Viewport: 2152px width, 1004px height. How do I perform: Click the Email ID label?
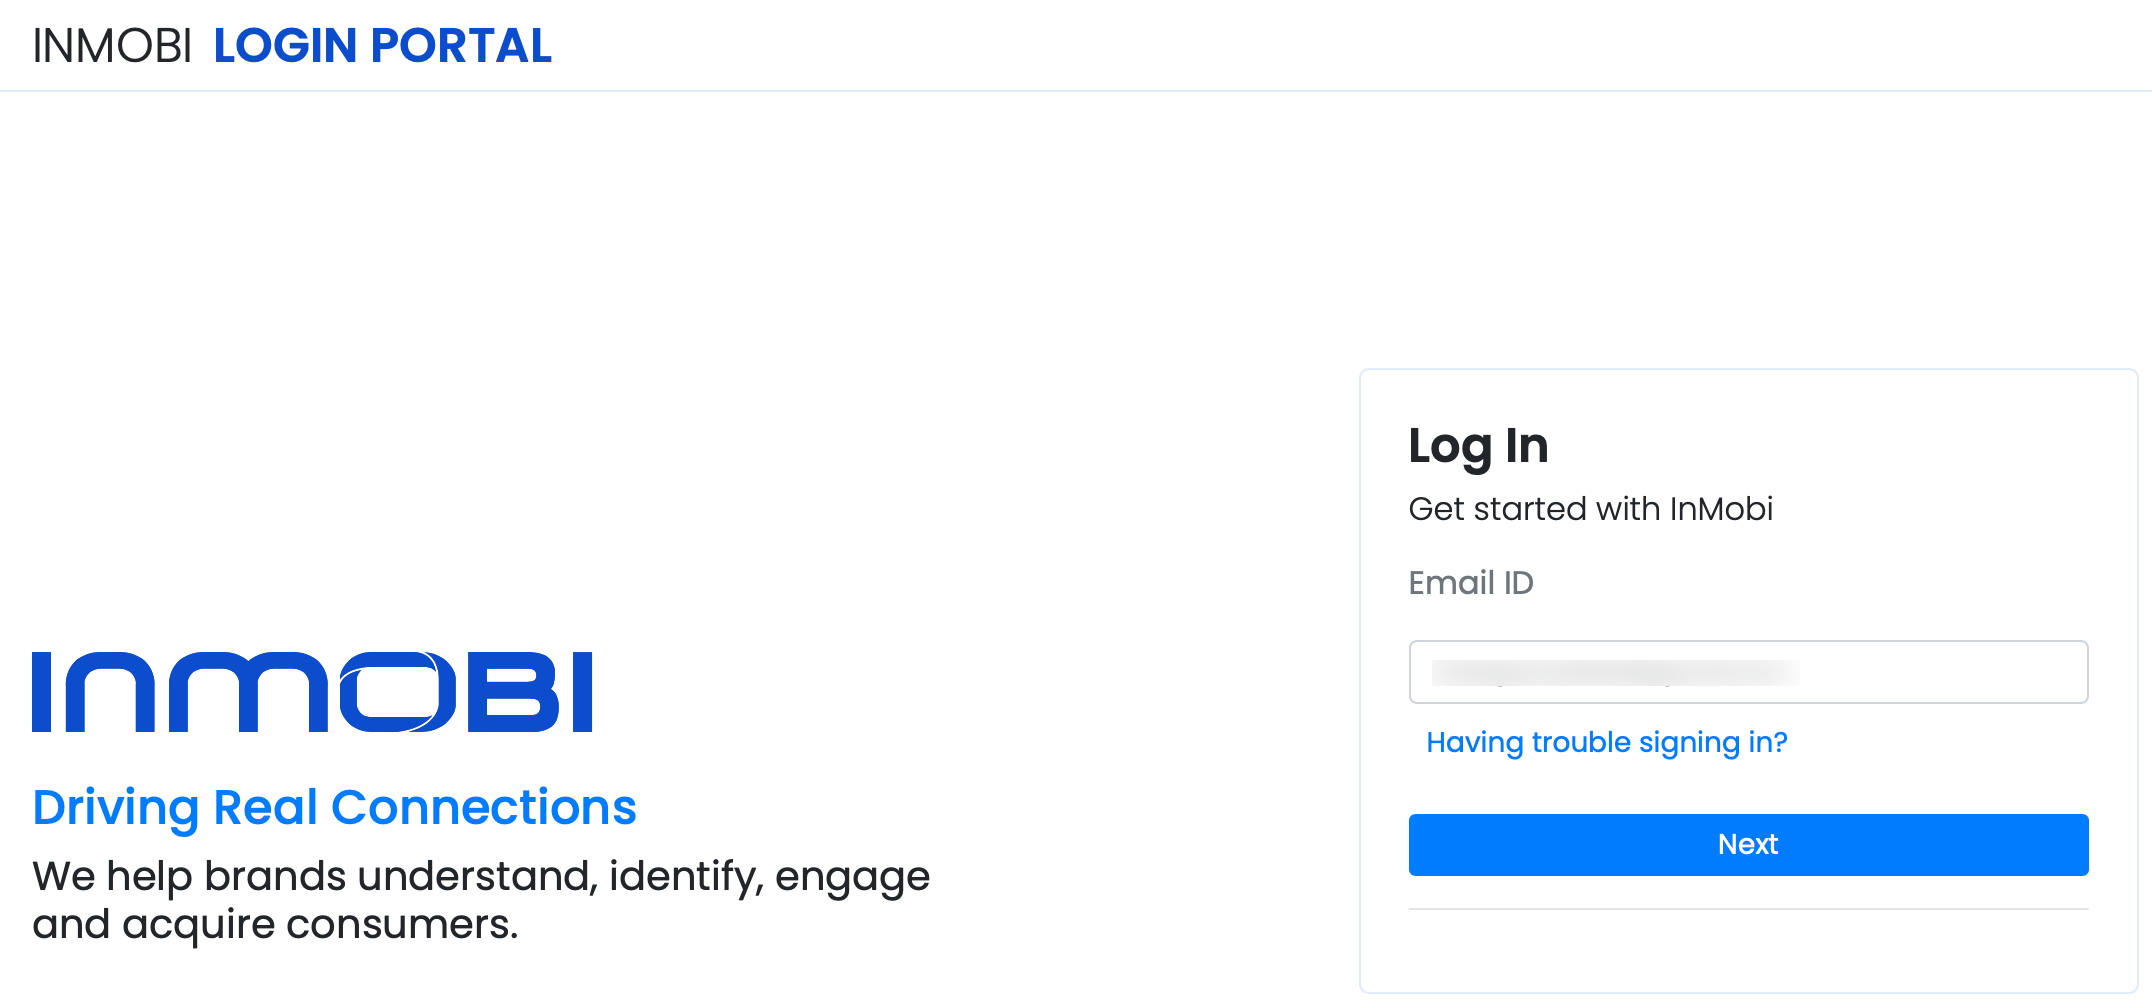point(1471,583)
